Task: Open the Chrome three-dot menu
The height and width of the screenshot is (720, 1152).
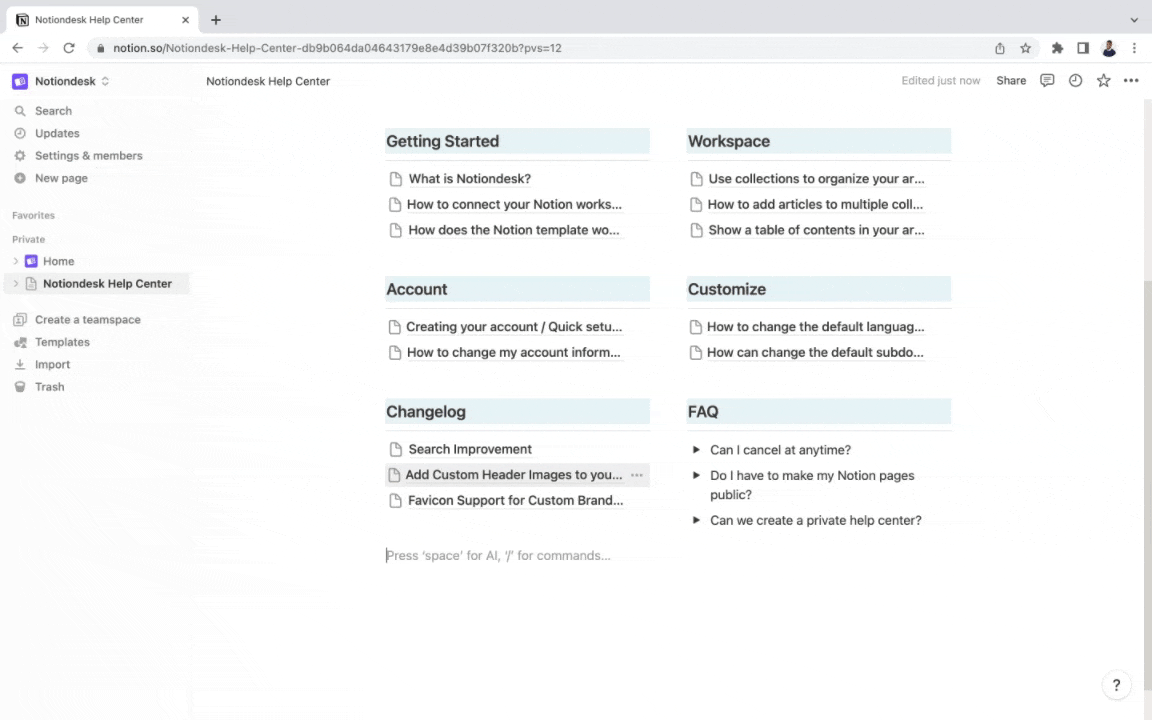Action: pos(1134,48)
